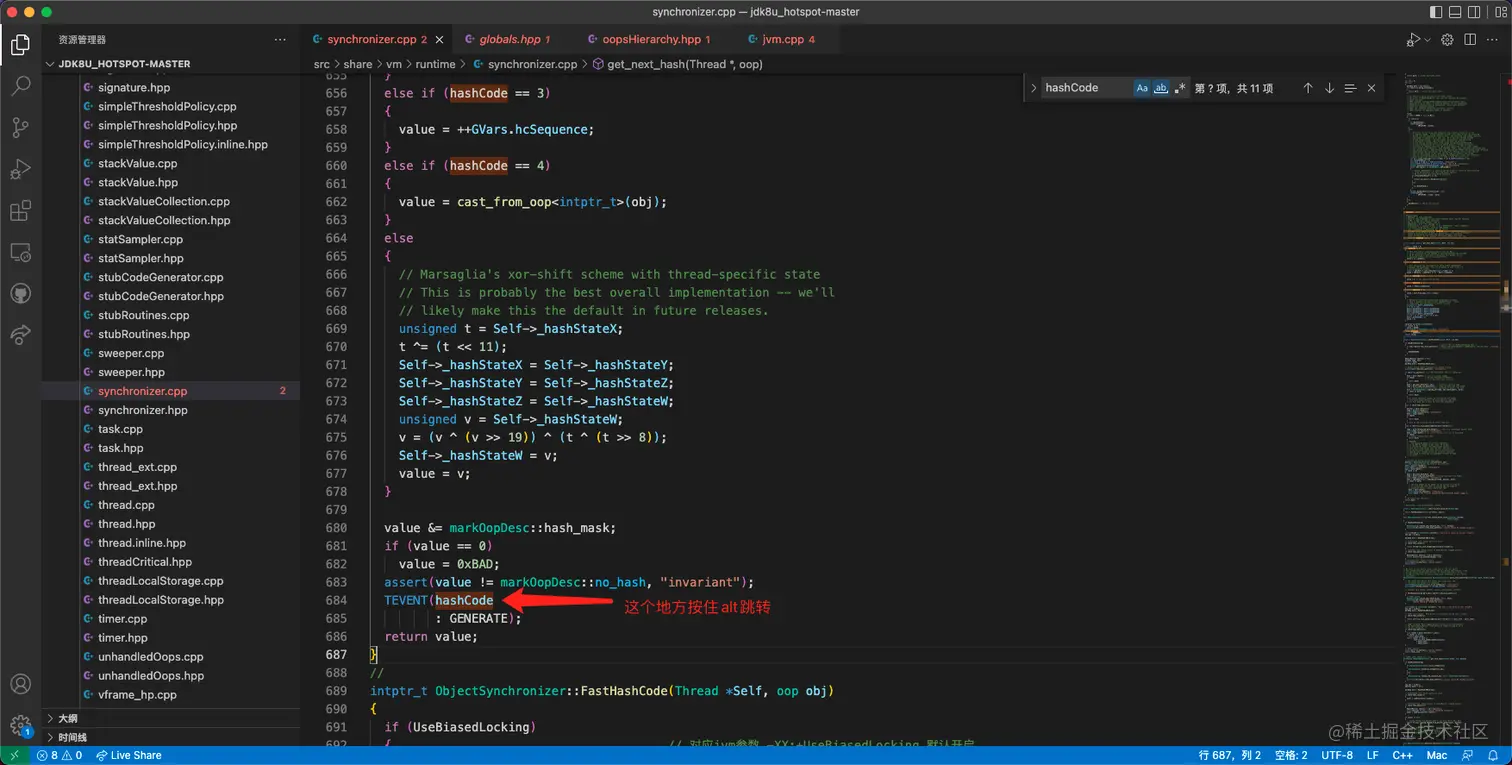Open the GitHub panel in activity bar
This screenshot has height=765, width=1512.
[x=20, y=294]
